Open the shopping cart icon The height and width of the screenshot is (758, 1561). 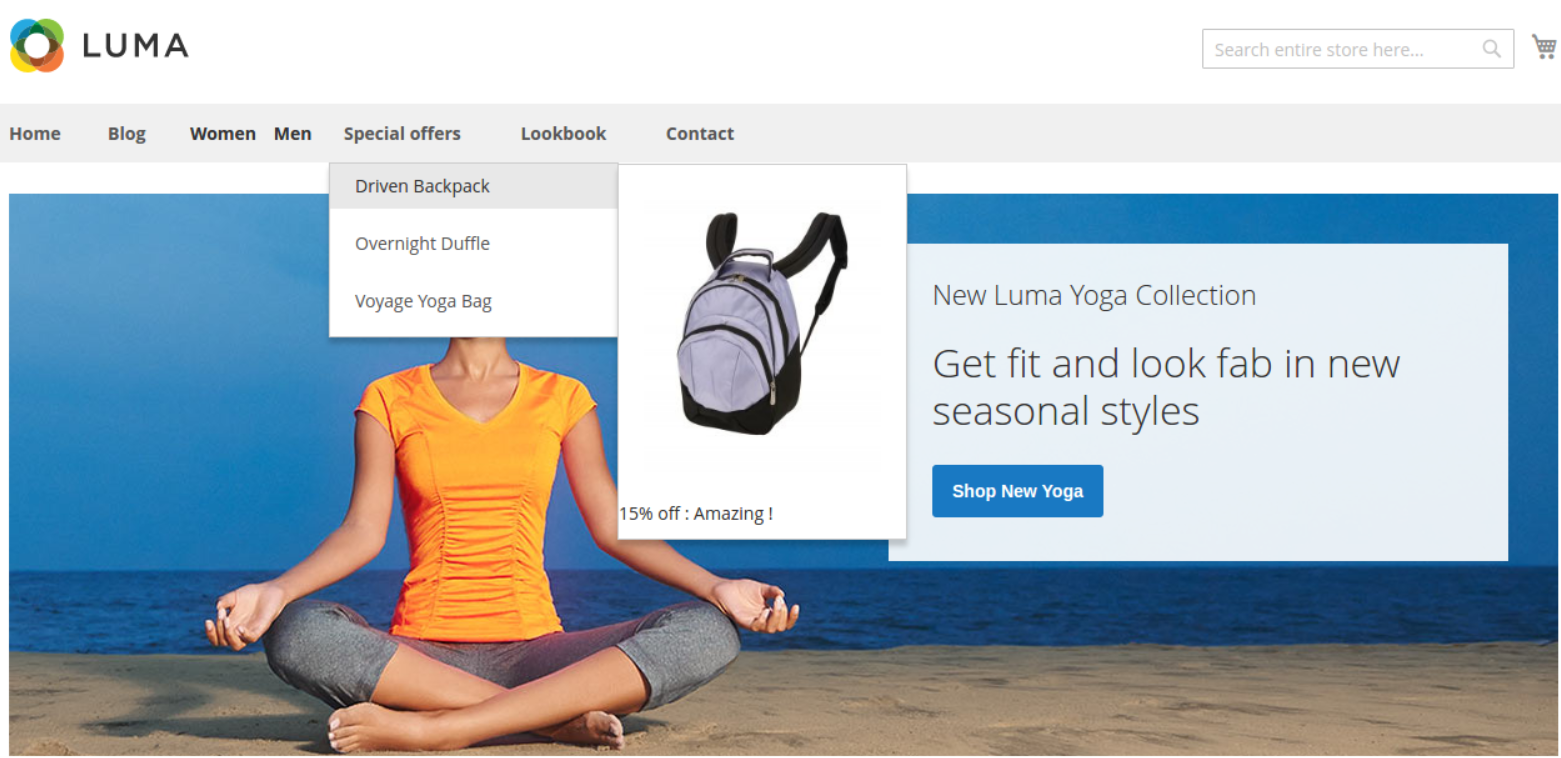click(1544, 46)
